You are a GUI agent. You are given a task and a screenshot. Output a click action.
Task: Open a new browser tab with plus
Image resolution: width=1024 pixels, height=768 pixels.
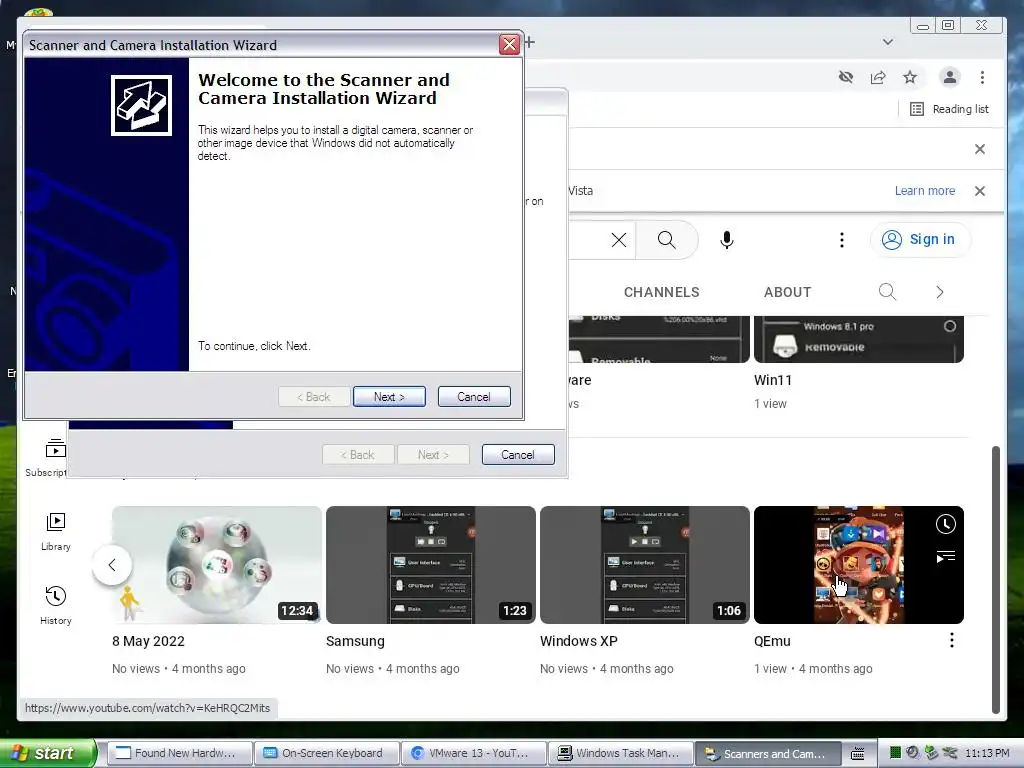coord(530,42)
